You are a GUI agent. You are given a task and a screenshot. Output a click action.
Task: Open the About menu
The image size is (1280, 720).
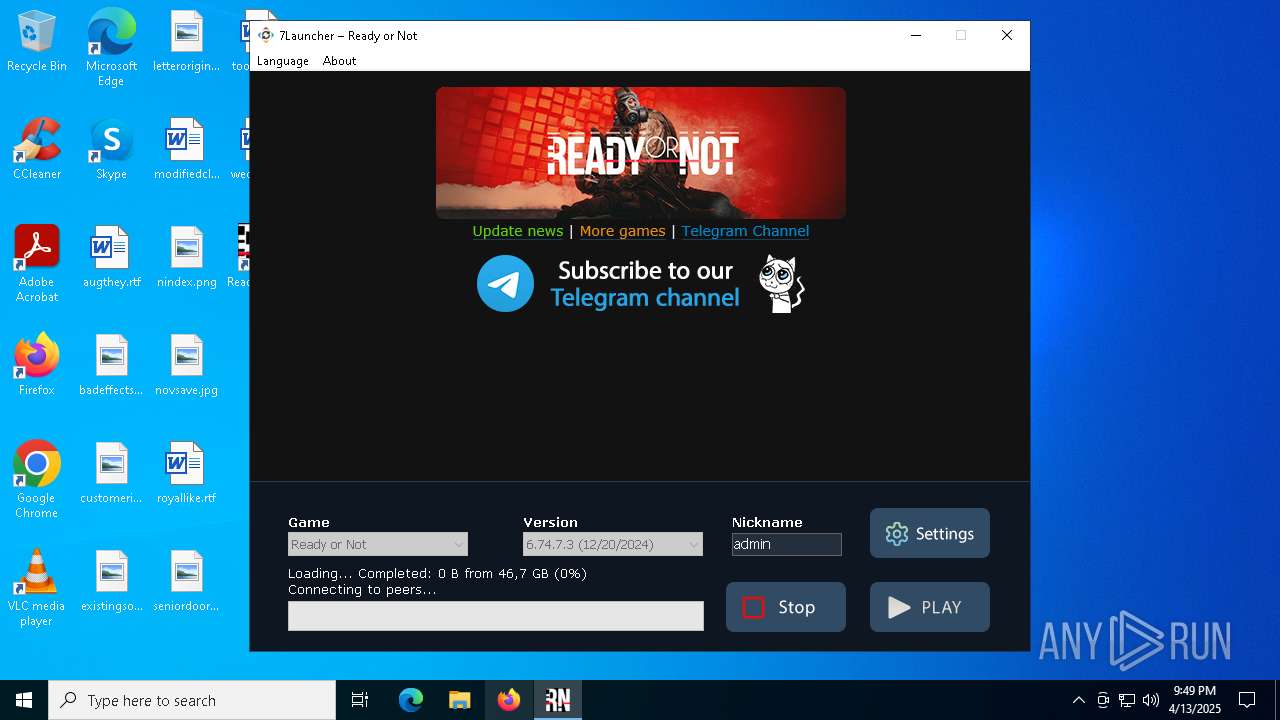[339, 61]
